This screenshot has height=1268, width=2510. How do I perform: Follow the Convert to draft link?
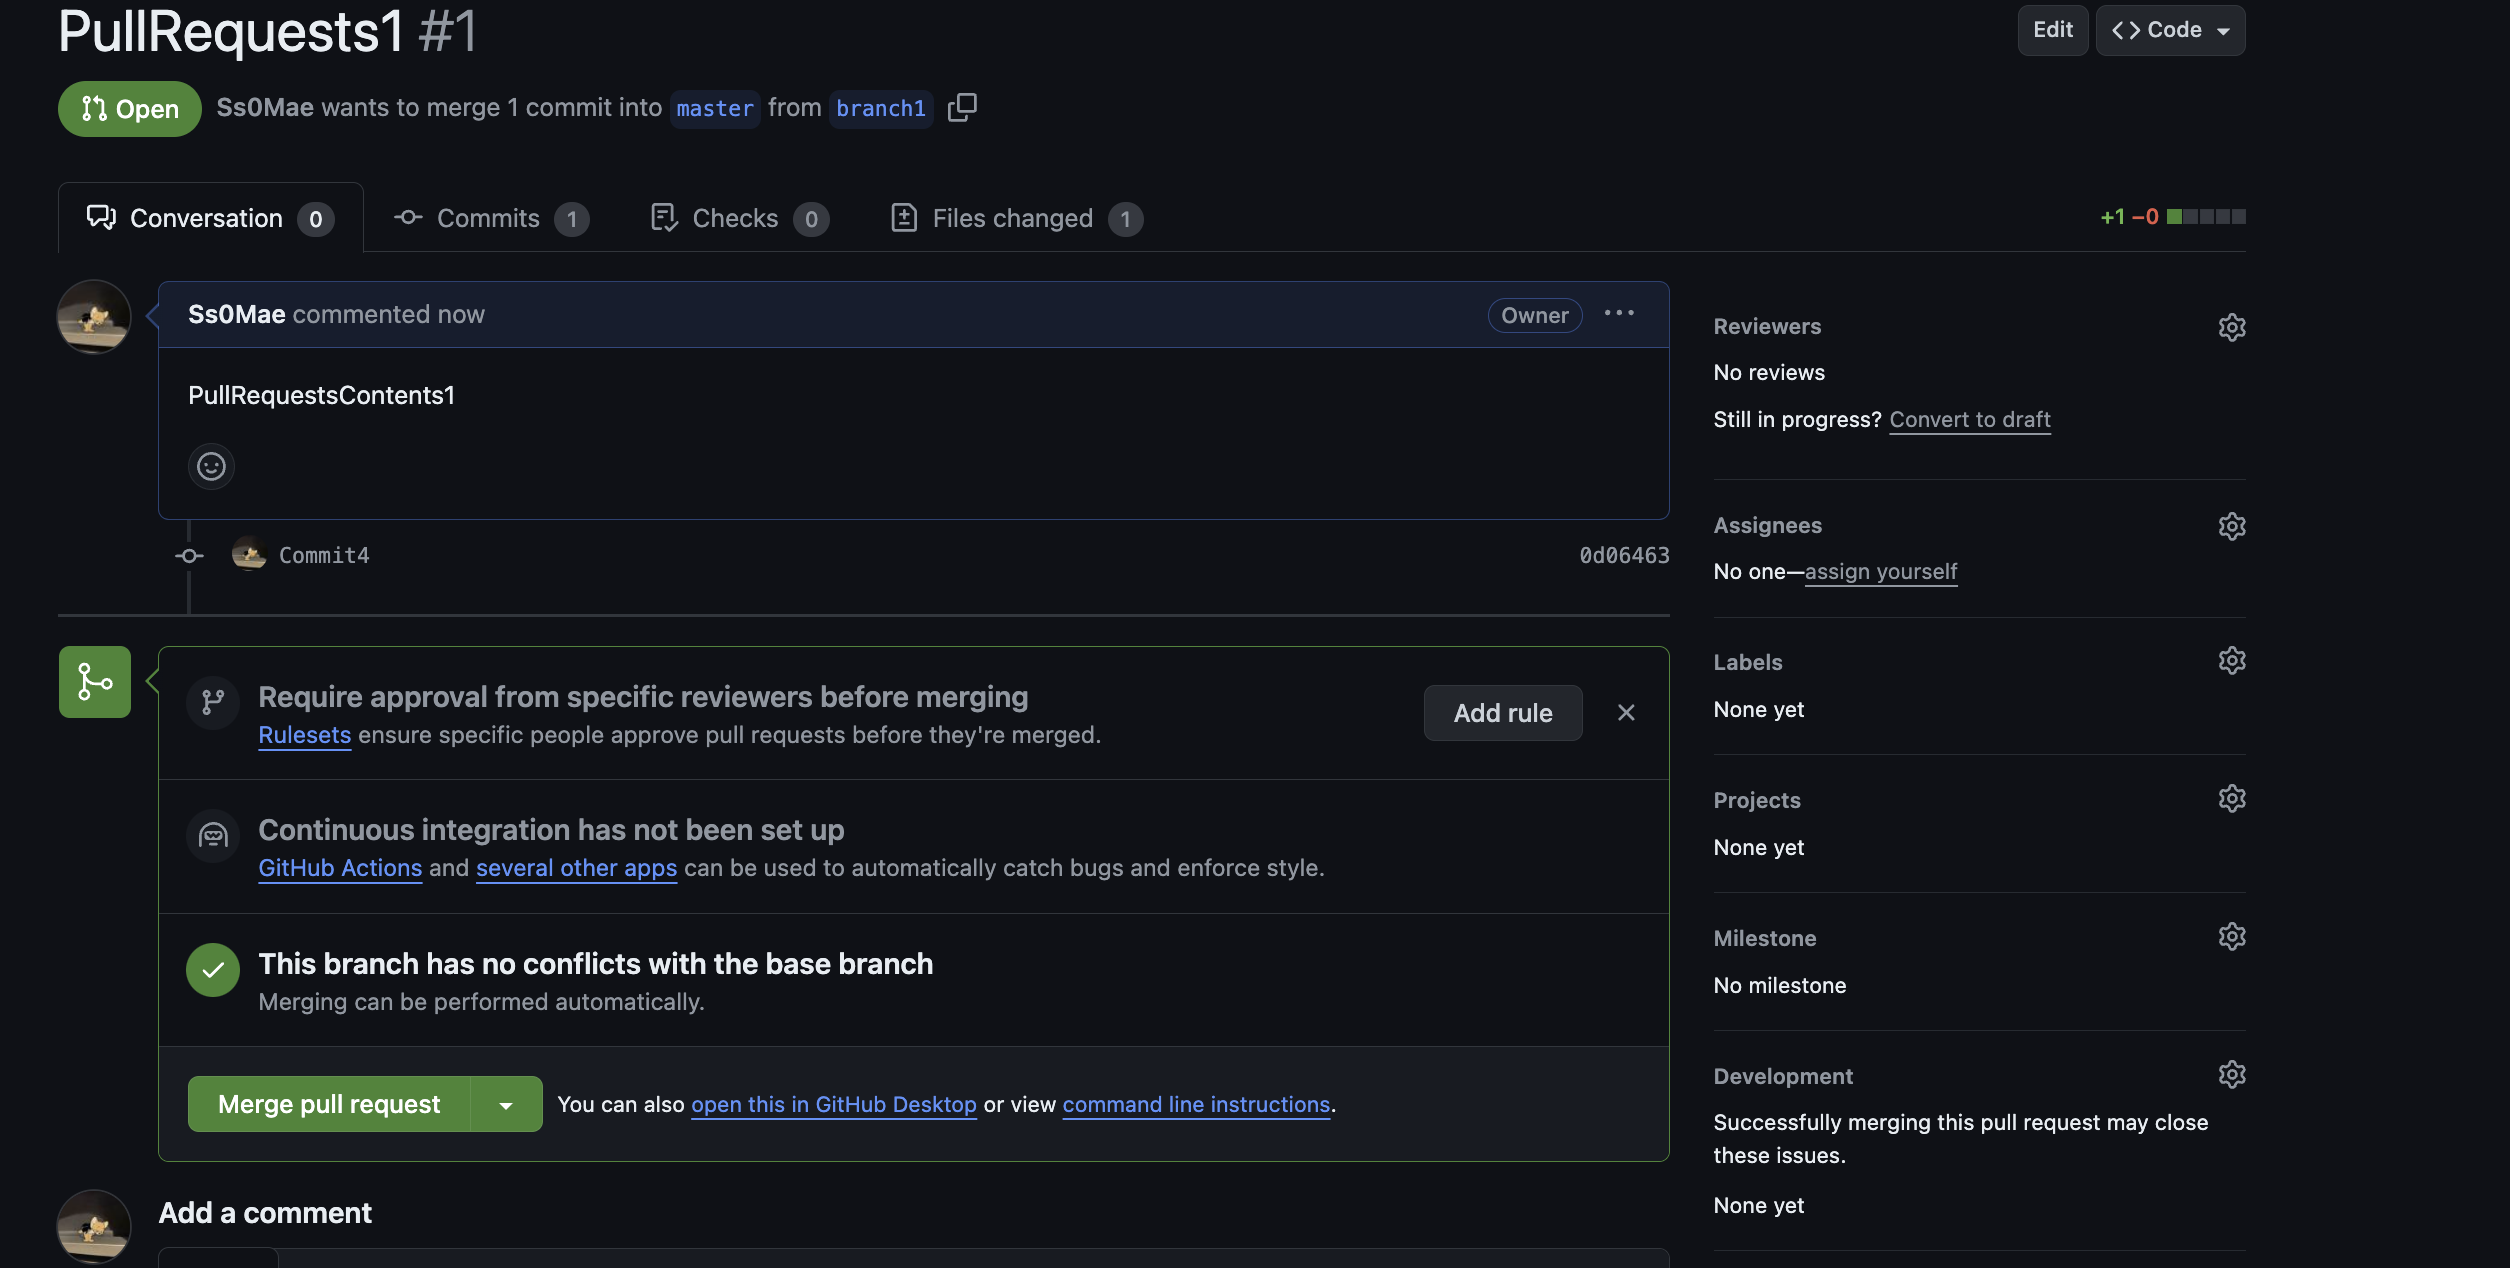coord(1970,419)
